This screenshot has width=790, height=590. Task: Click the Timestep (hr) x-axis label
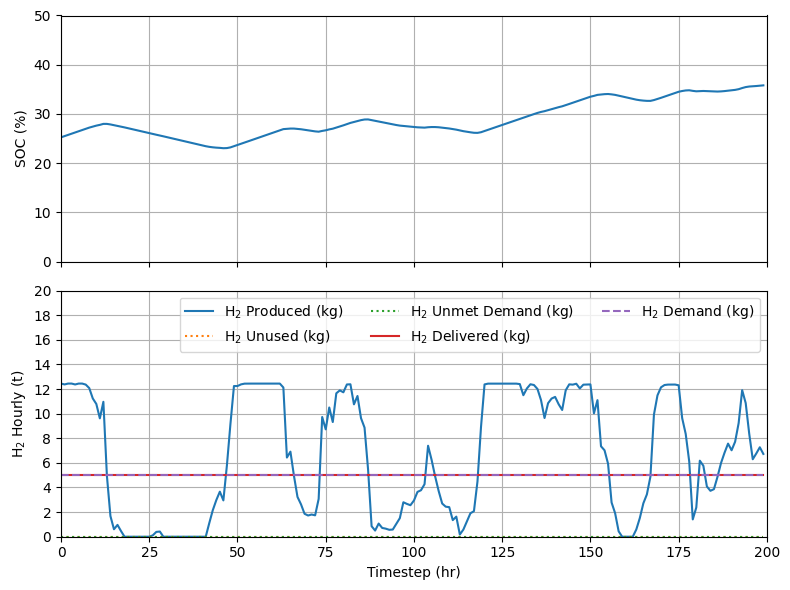[414, 573]
